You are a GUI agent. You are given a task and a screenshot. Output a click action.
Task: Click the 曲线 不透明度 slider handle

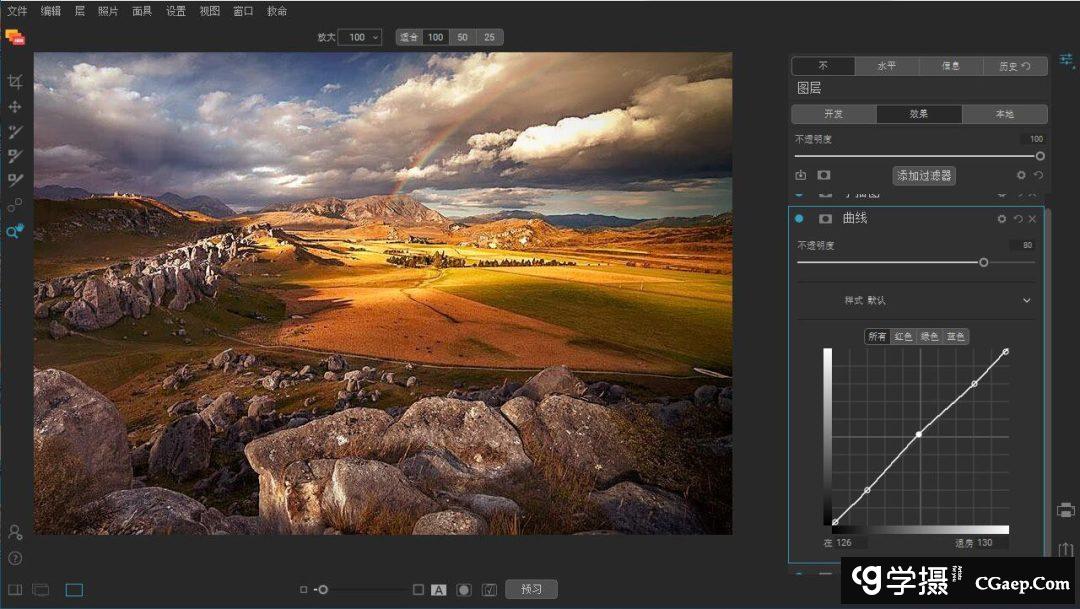point(984,262)
